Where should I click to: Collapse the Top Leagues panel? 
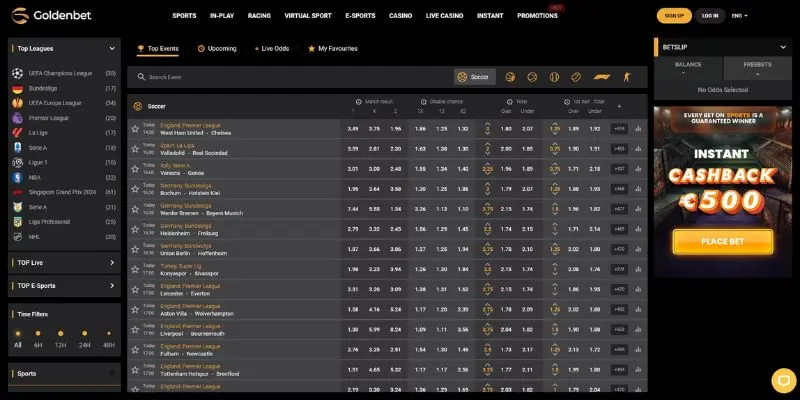pyautogui.click(x=111, y=47)
